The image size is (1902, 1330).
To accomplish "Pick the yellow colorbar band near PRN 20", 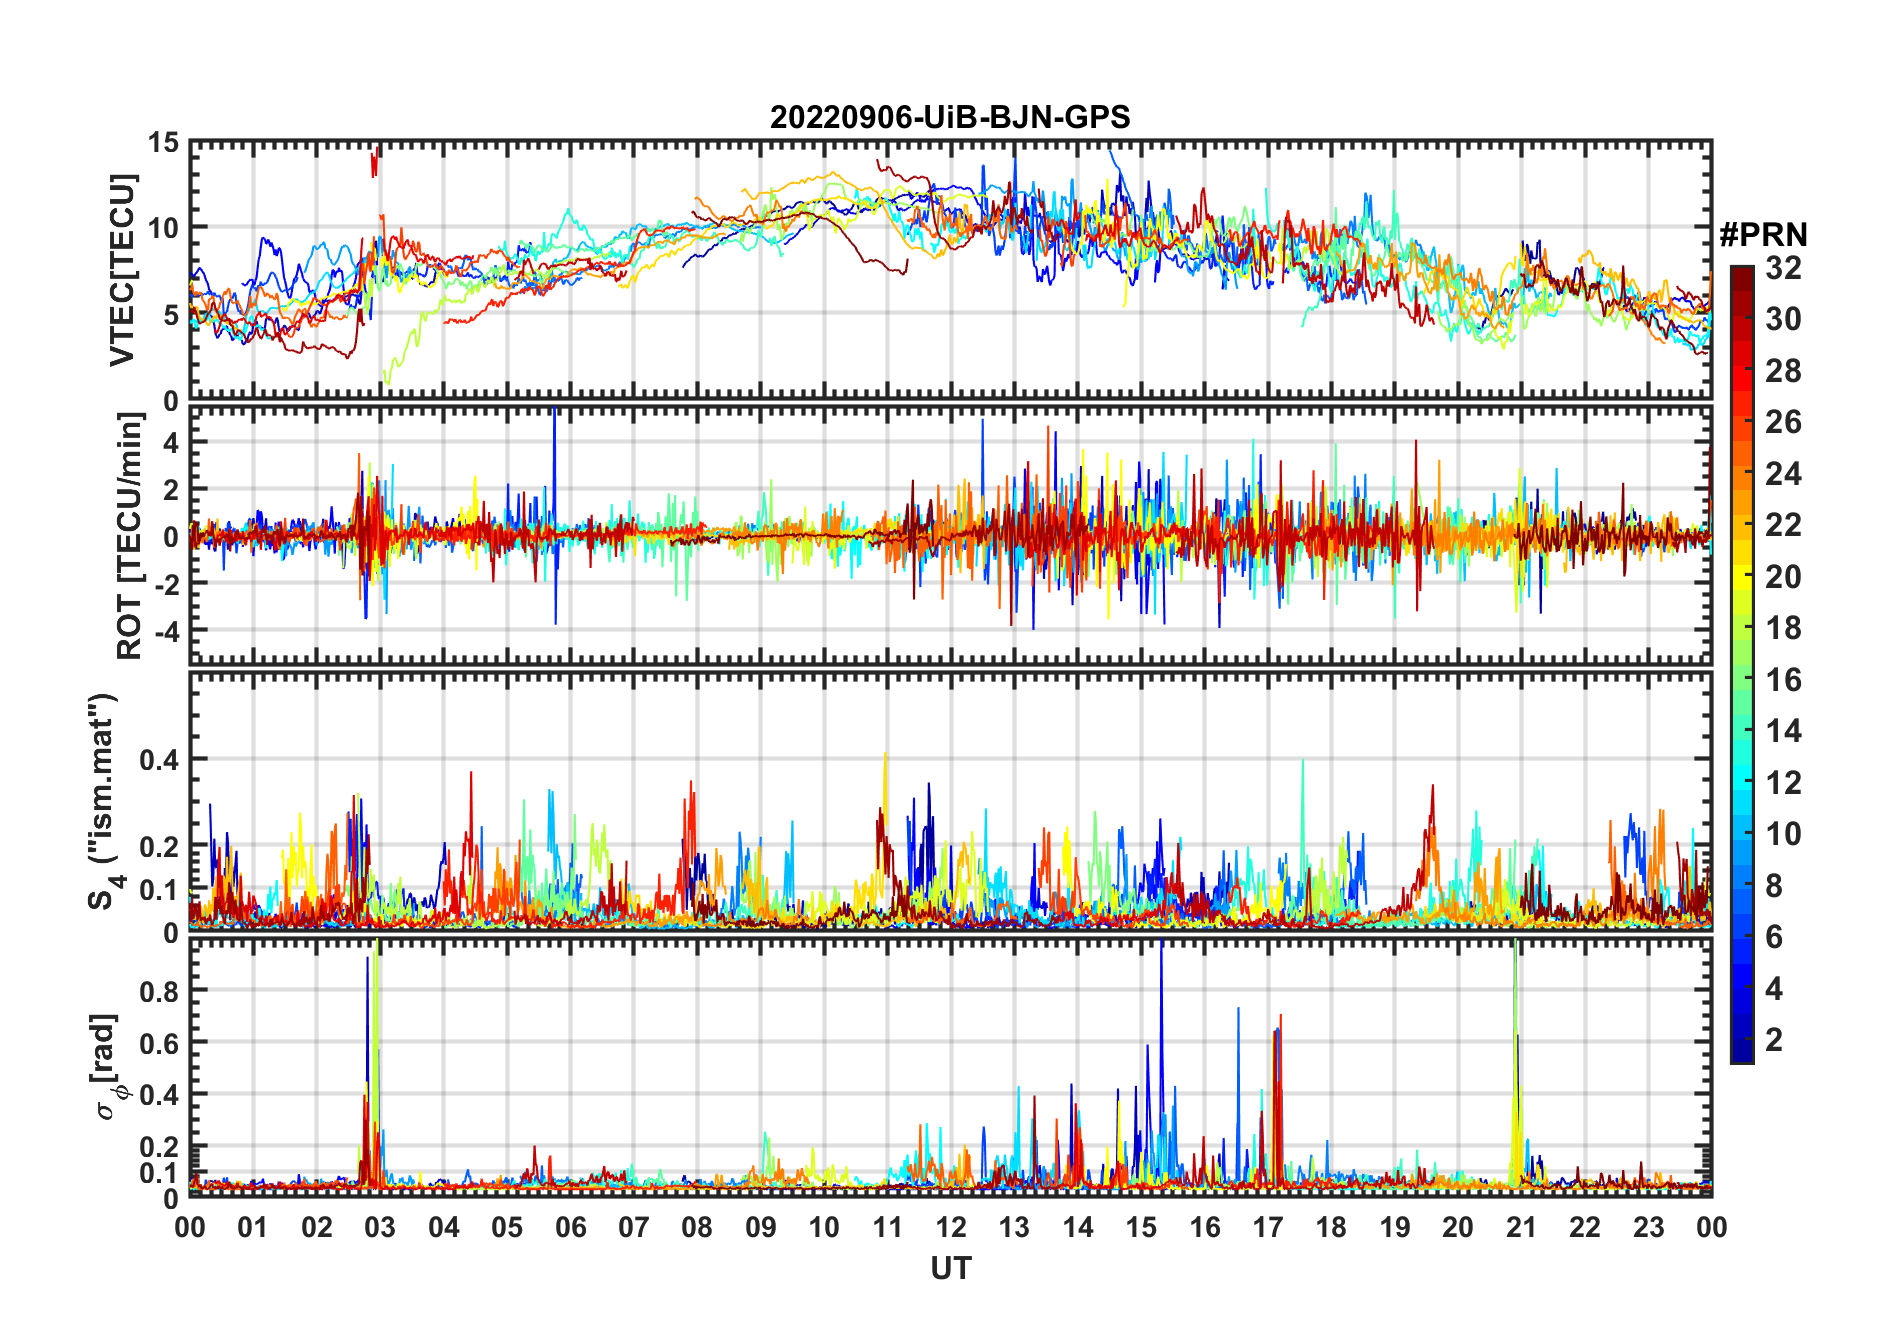I will click(1742, 577).
